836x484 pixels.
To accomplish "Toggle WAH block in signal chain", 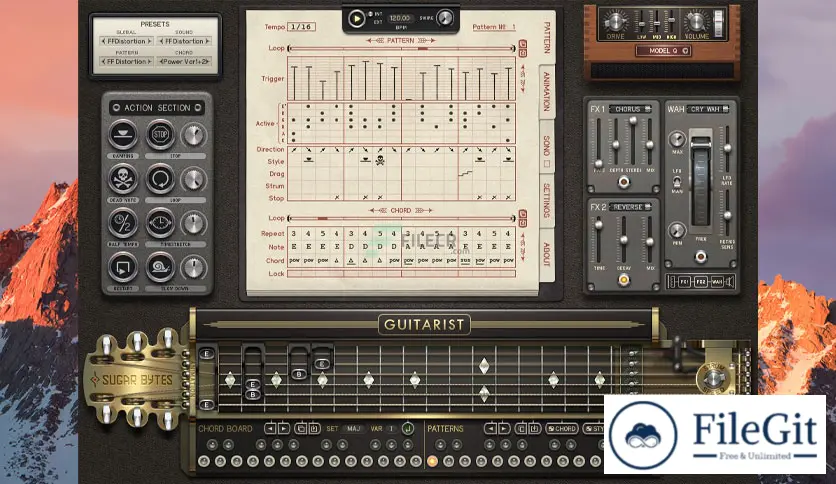I will (x=717, y=281).
